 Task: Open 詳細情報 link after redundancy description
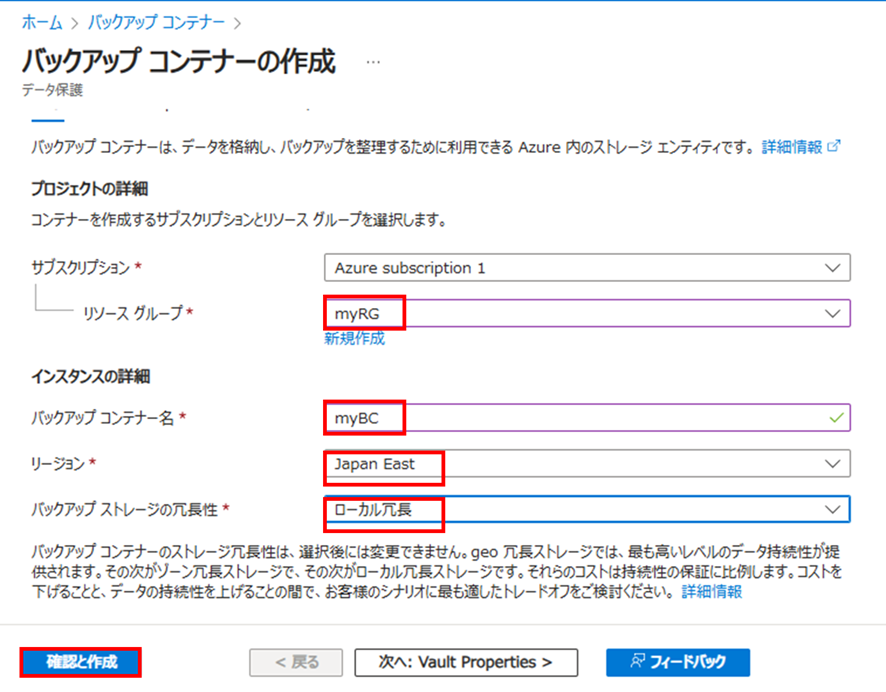pyautogui.click(x=711, y=592)
